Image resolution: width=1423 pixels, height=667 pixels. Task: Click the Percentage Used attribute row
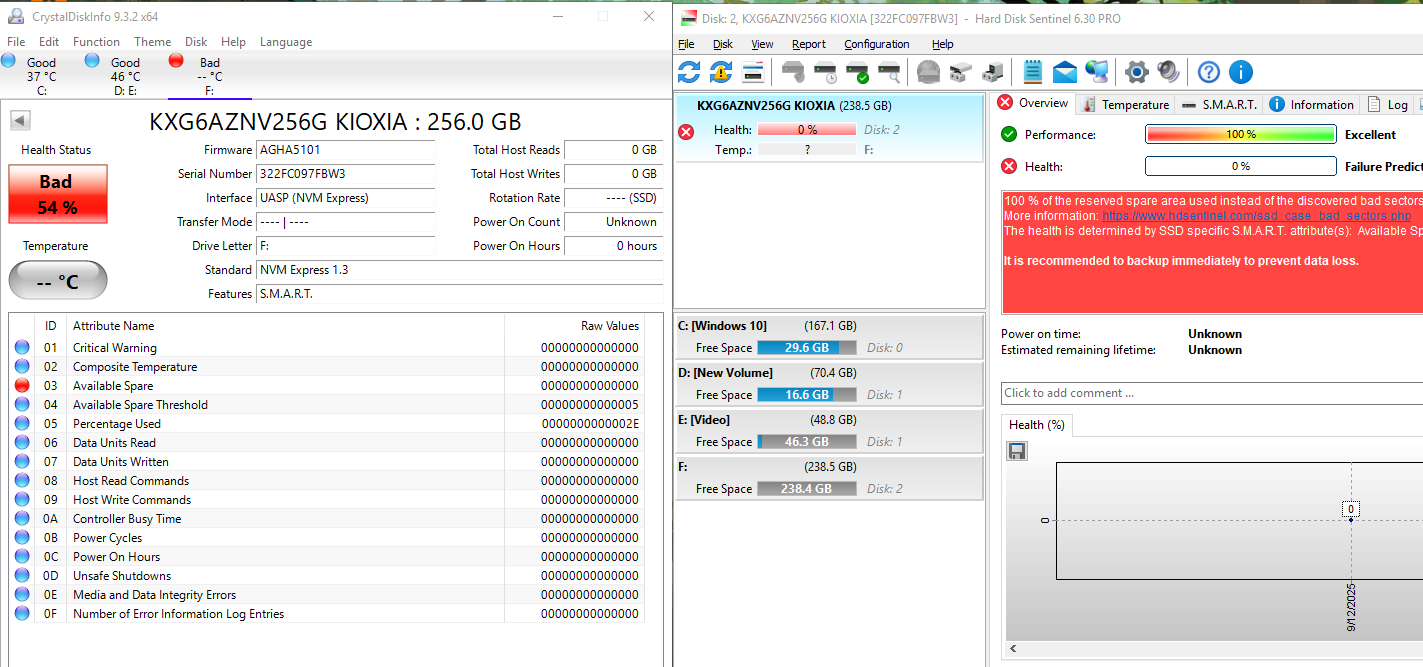tap(326, 424)
